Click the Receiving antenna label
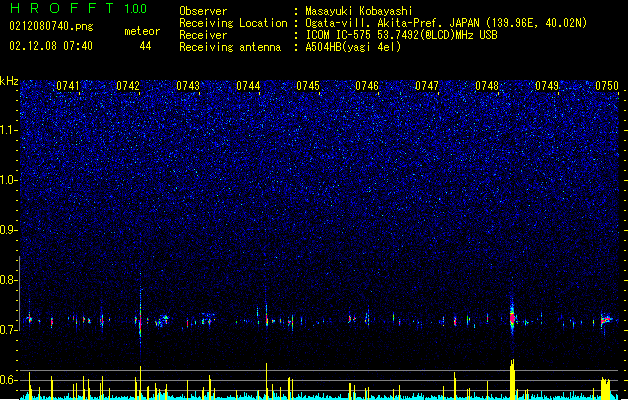Image resolution: width=629 pixels, height=400 pixels. (230, 47)
